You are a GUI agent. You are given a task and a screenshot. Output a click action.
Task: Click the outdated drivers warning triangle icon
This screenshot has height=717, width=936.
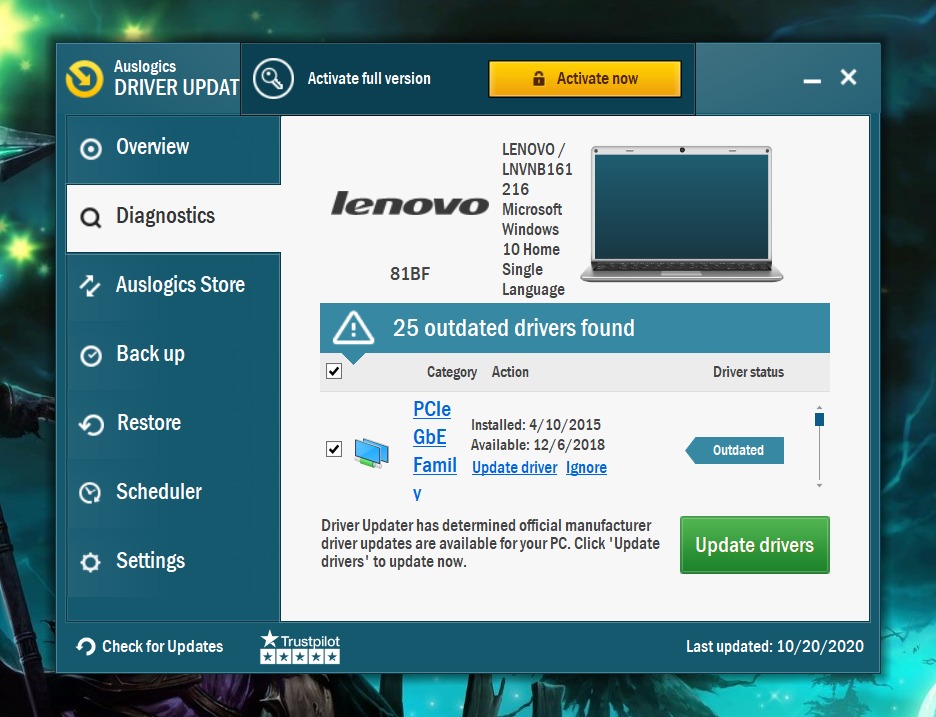353,328
